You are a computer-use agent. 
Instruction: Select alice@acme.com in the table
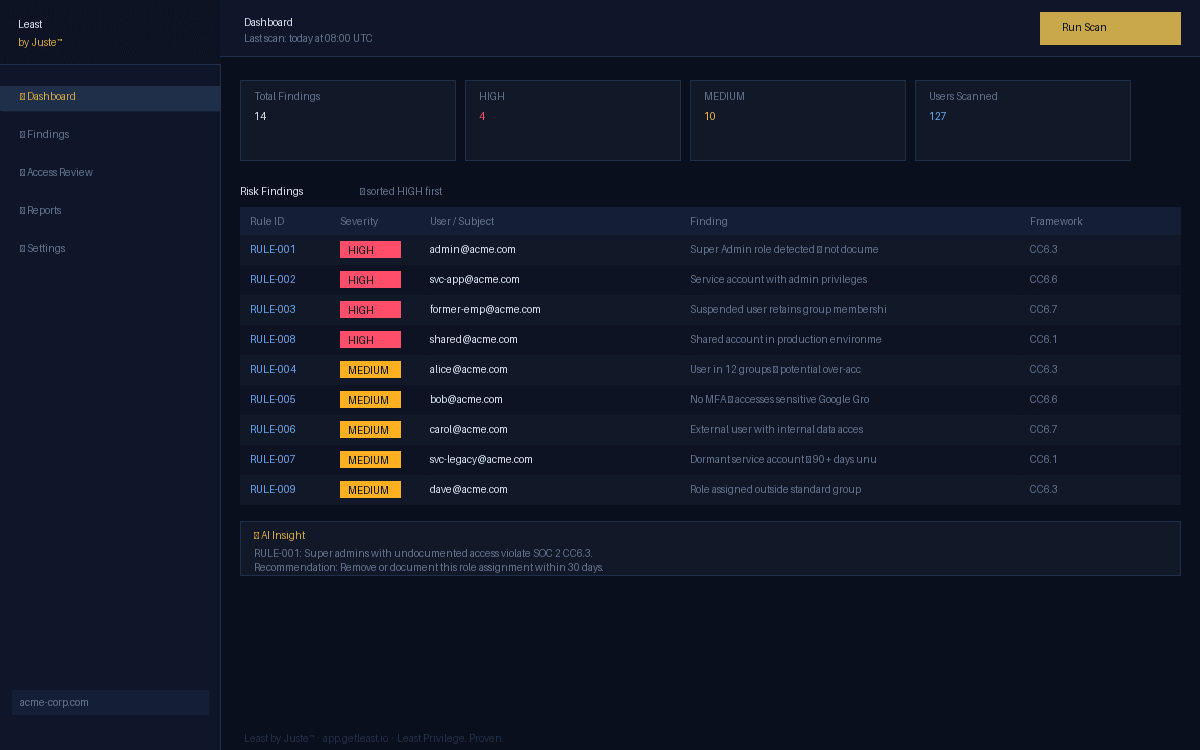pyautogui.click(x=469, y=369)
